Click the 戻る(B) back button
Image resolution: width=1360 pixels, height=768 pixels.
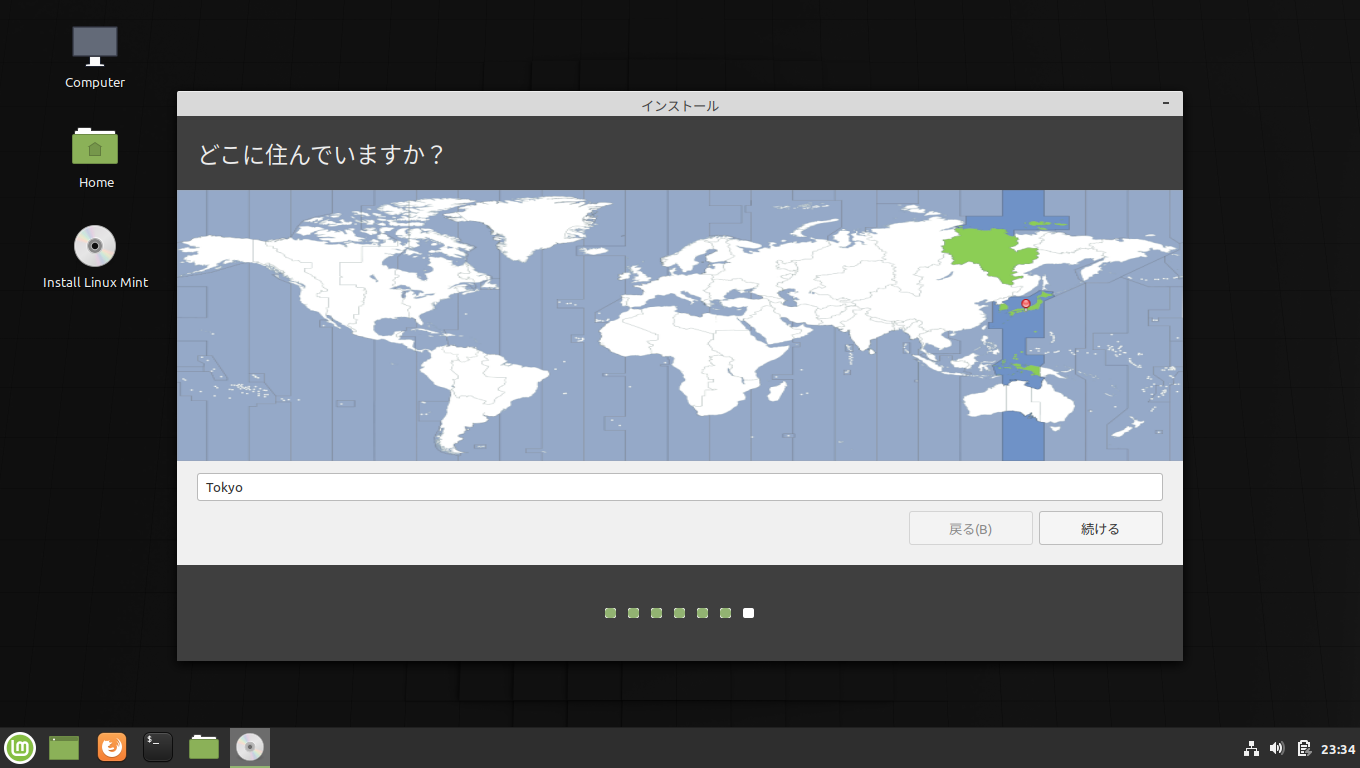[x=970, y=528]
